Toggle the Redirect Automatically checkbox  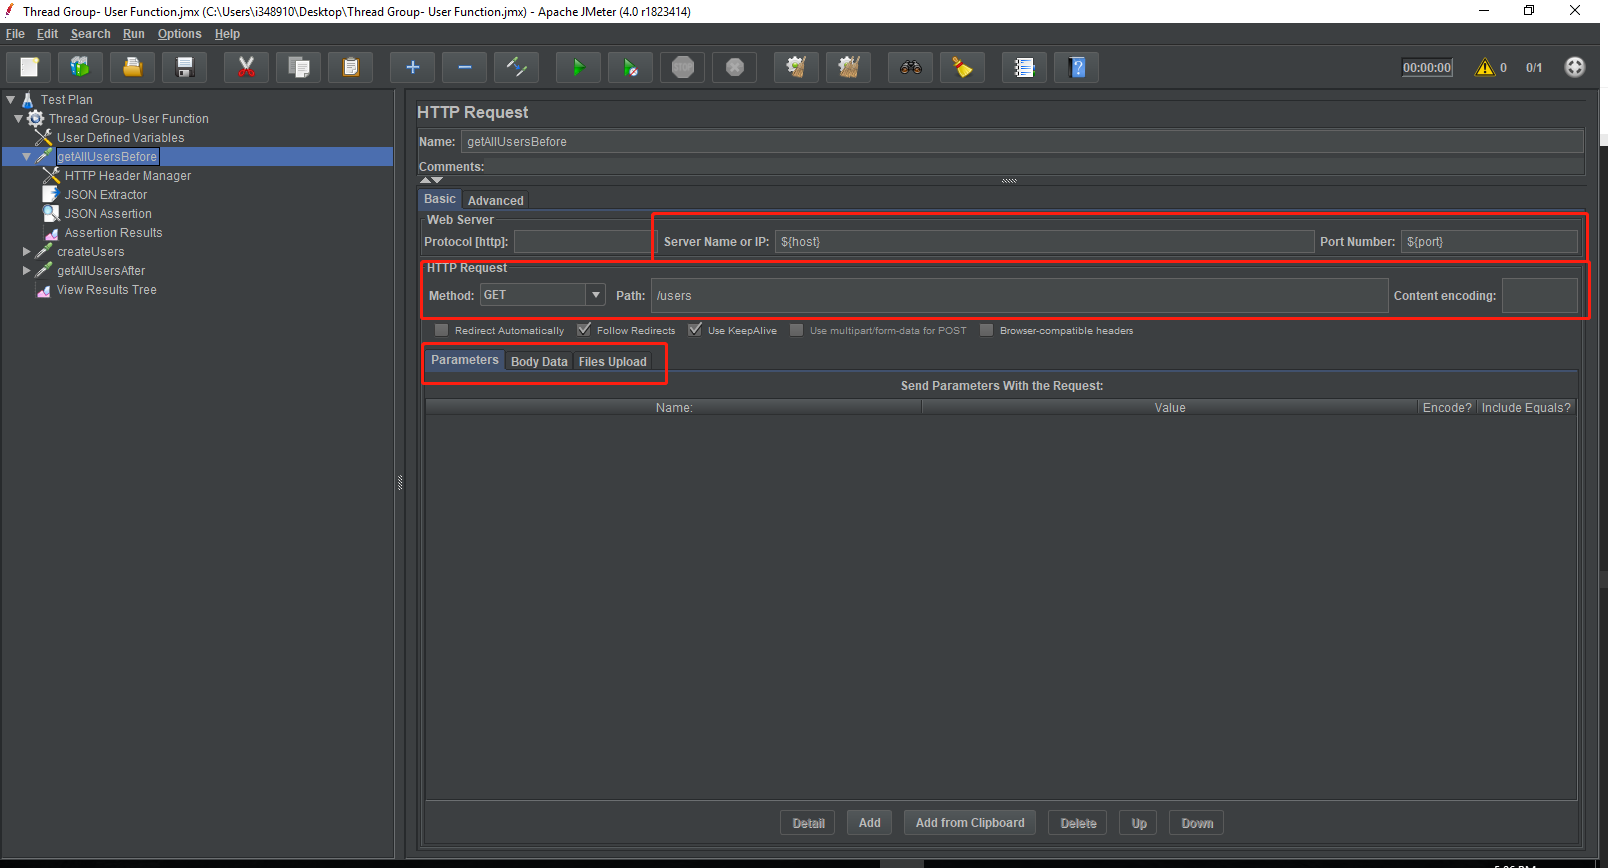click(441, 330)
